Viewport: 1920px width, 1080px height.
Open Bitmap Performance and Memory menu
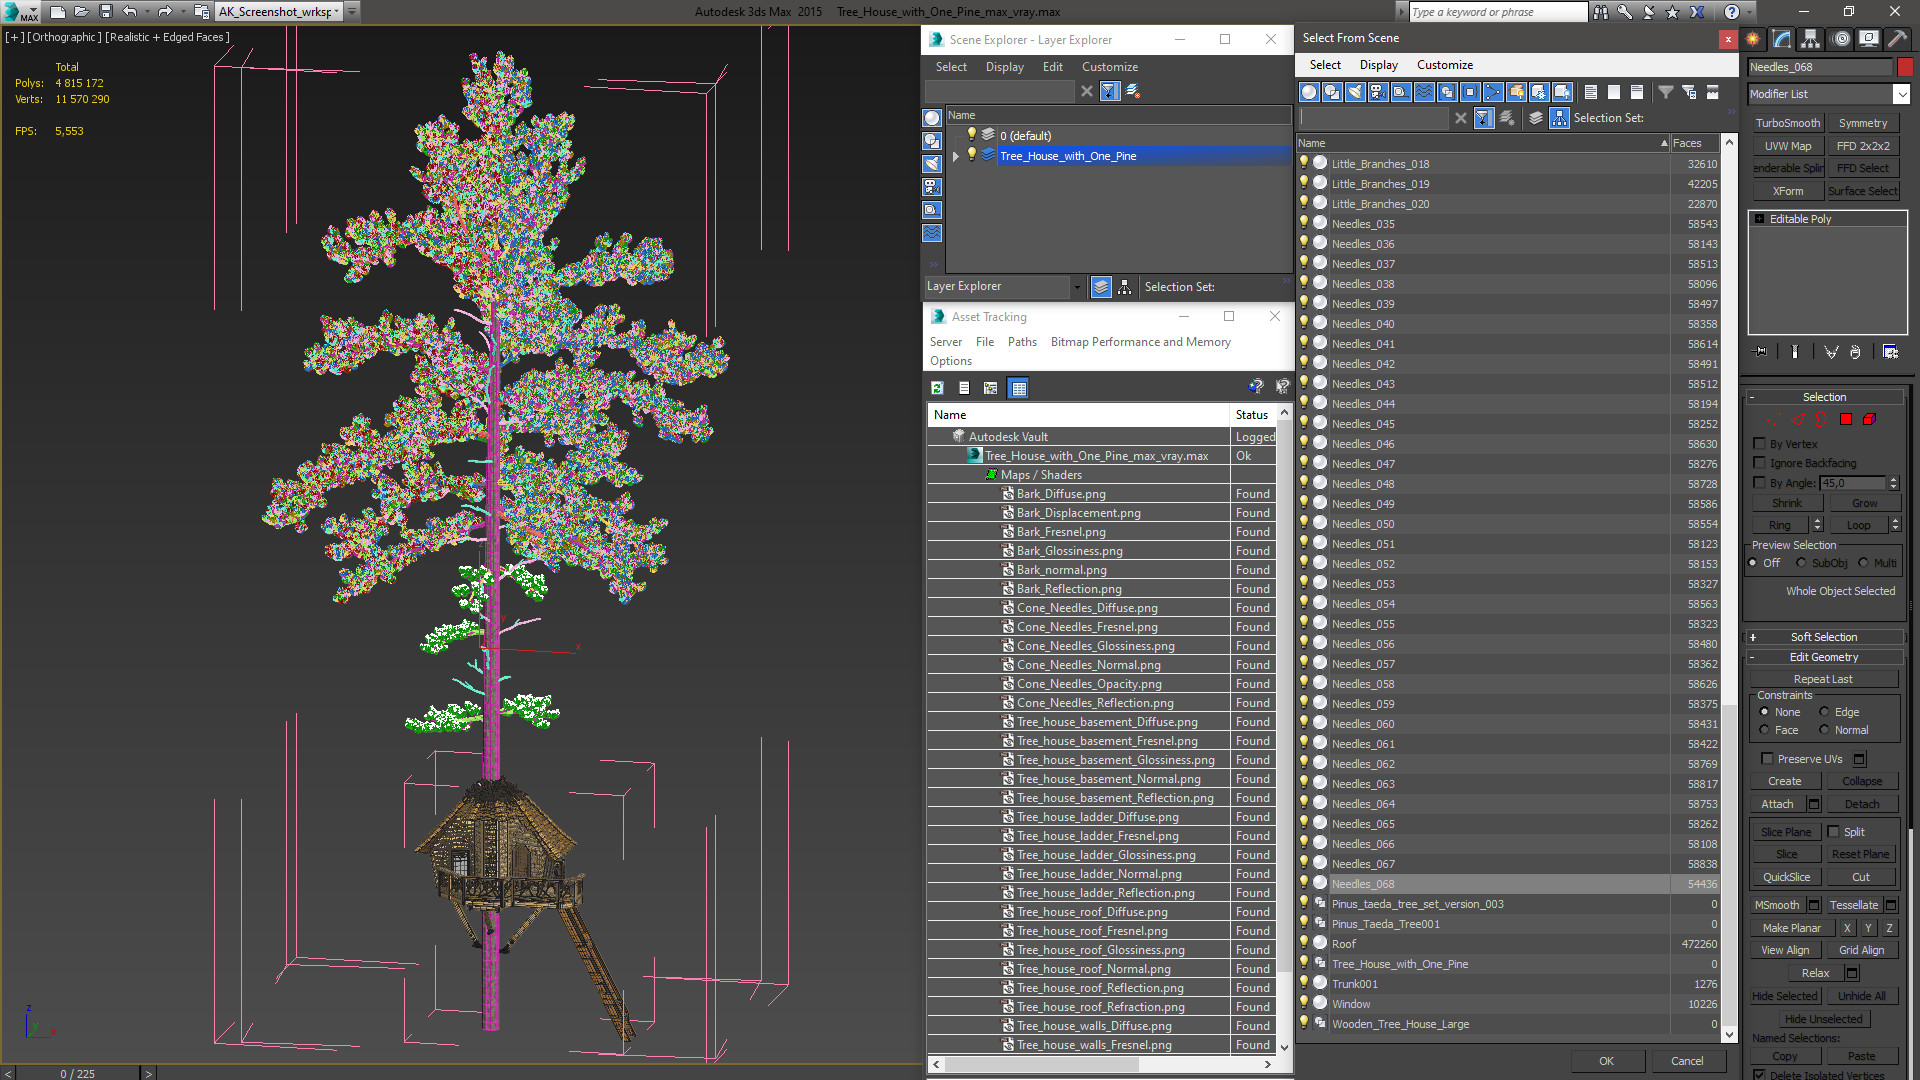click(x=1141, y=342)
